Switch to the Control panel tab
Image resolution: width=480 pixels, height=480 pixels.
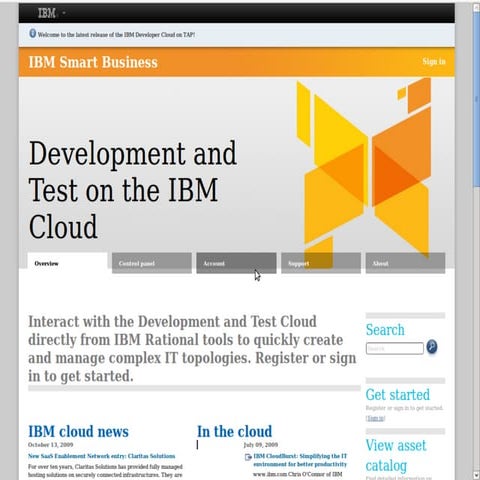click(152, 263)
